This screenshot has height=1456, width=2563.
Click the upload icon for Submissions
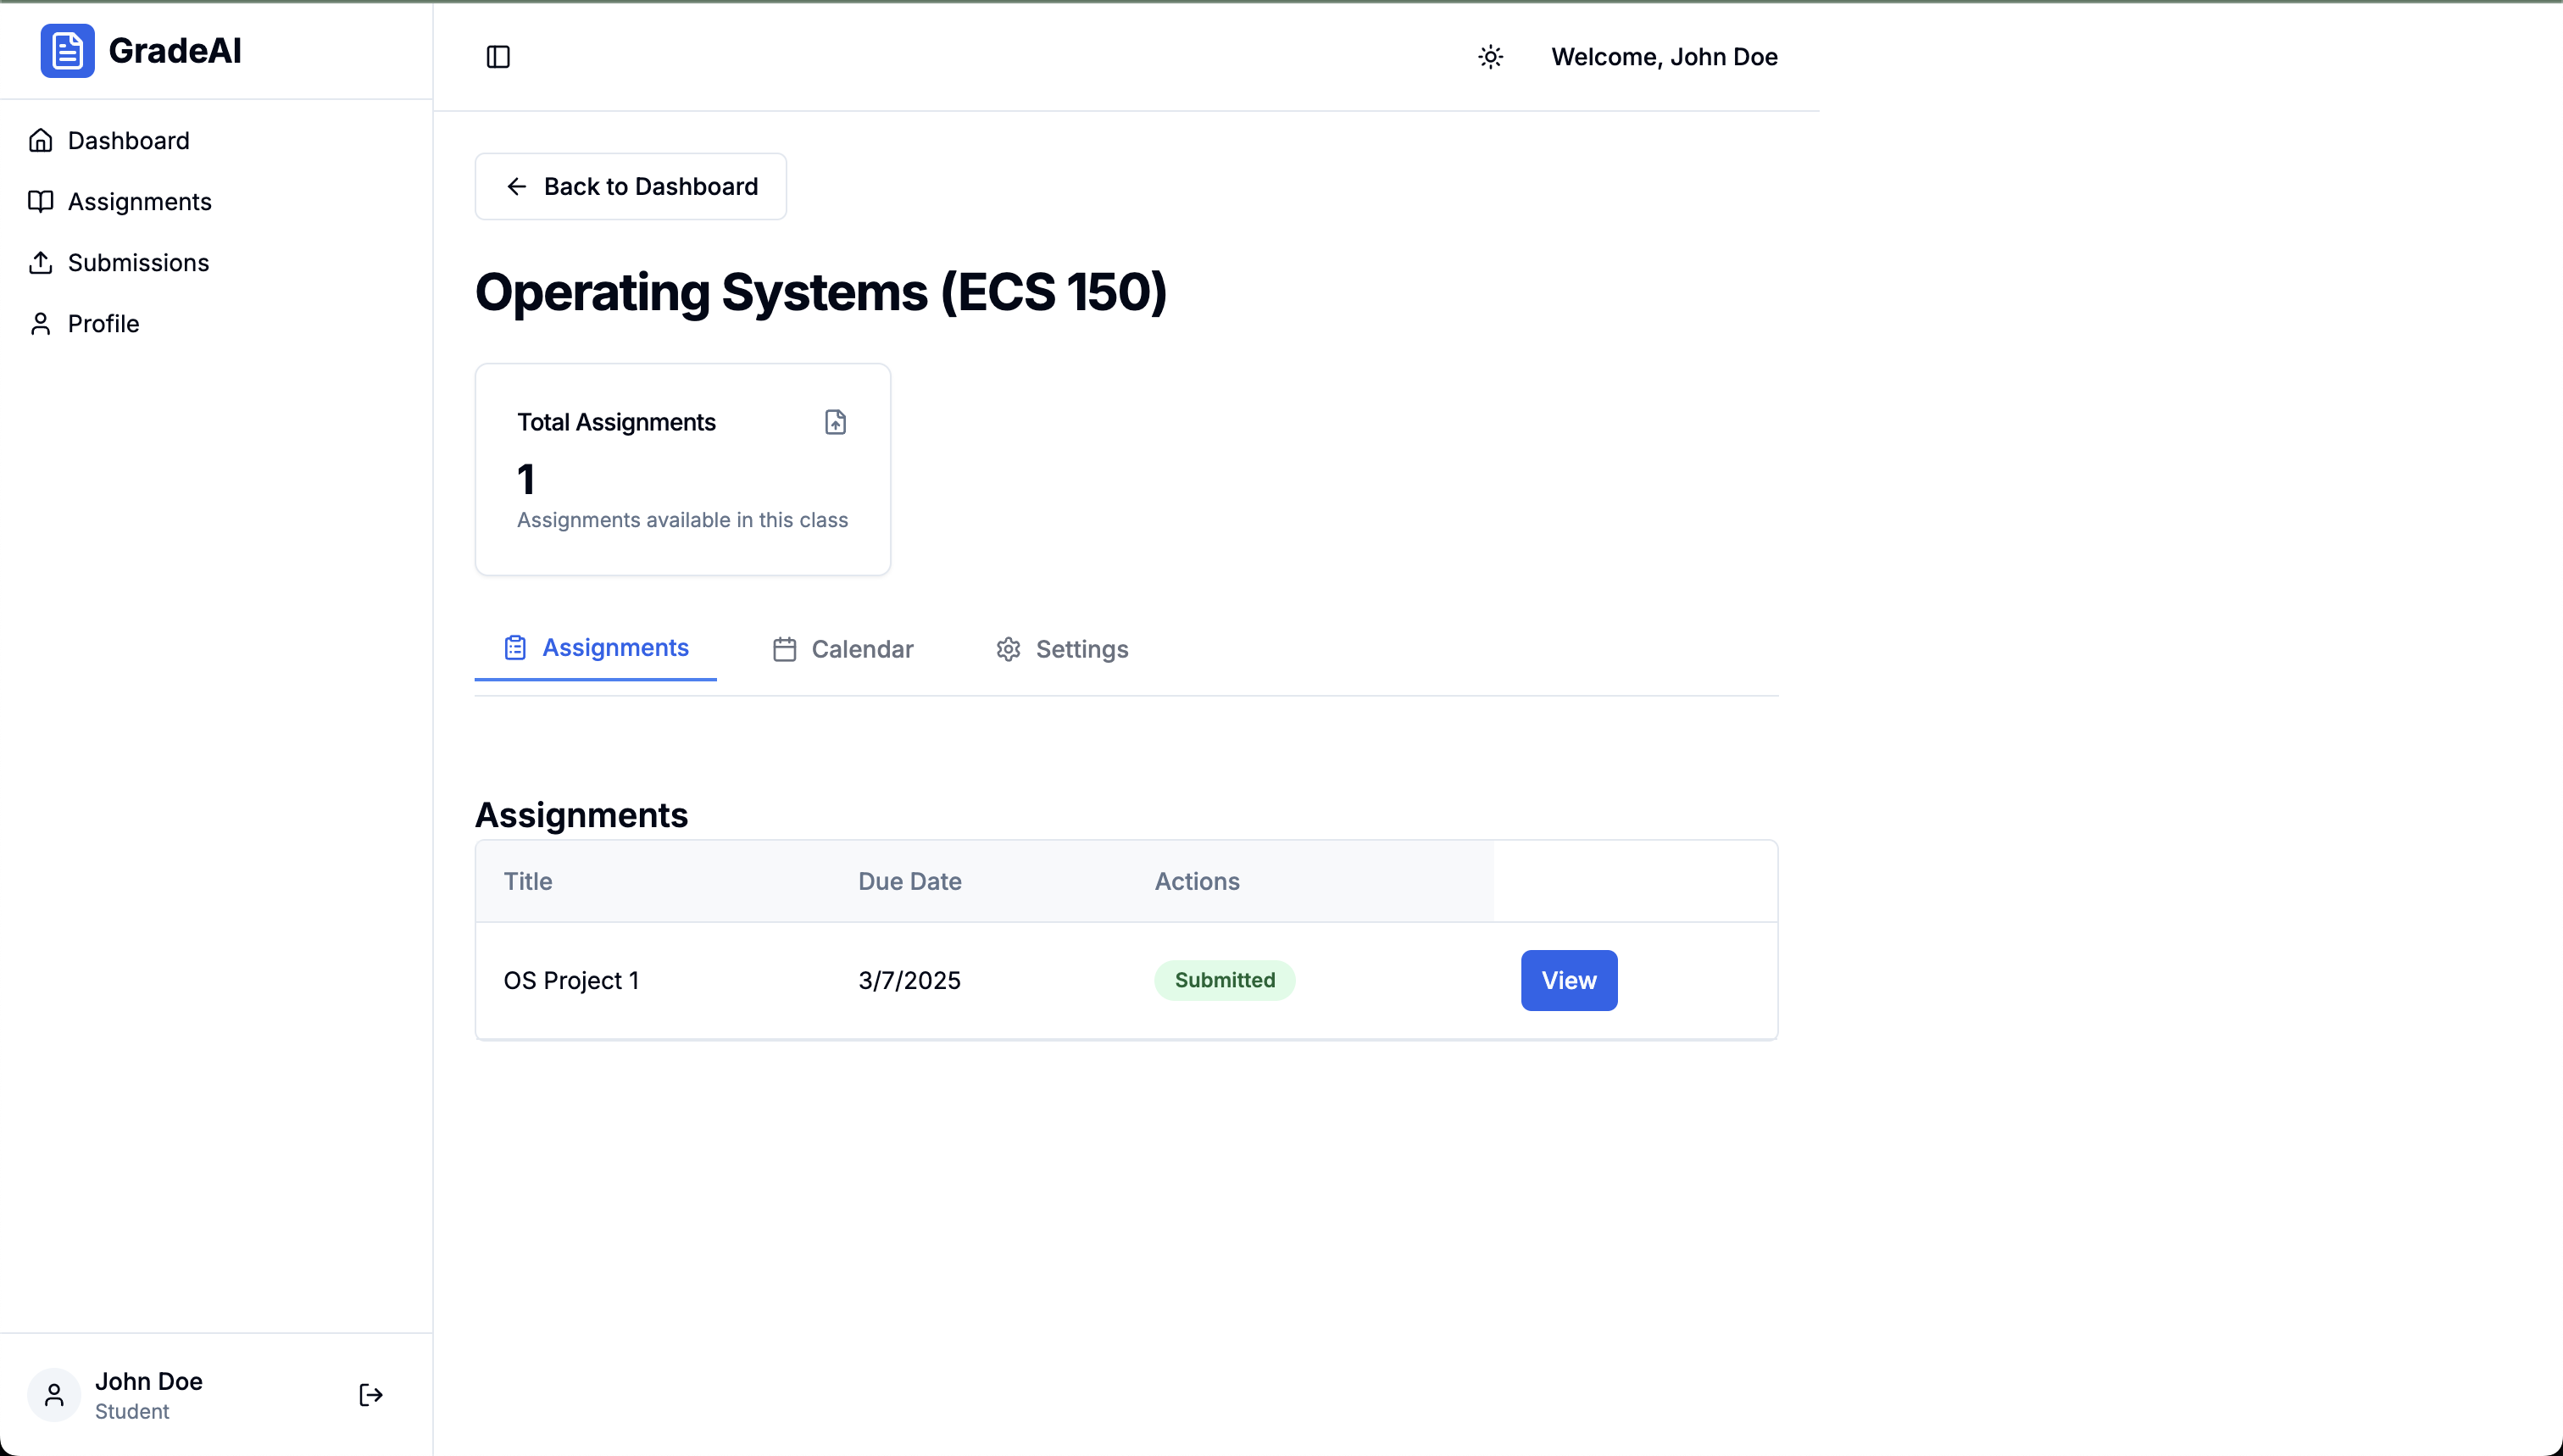coord(41,263)
